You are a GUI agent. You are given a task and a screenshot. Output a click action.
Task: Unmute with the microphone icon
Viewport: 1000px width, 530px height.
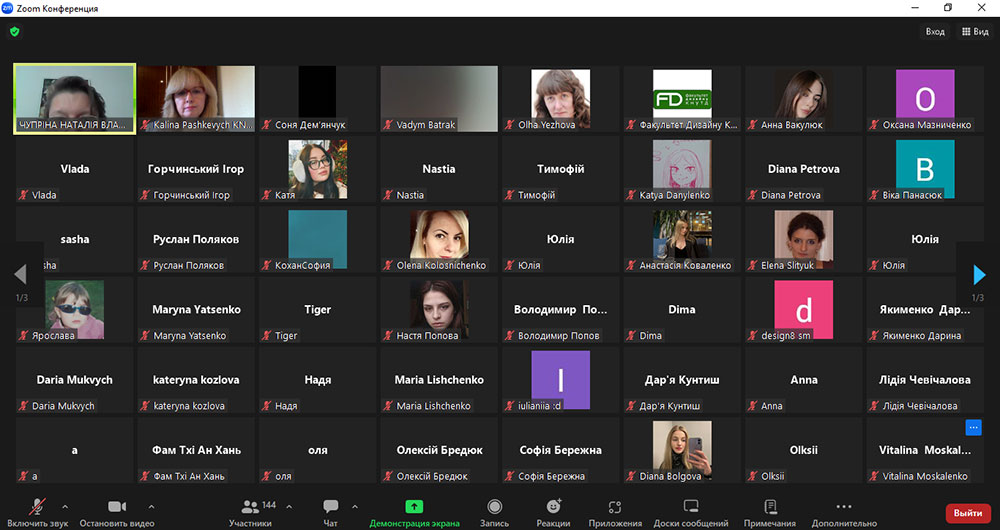click(x=37, y=506)
